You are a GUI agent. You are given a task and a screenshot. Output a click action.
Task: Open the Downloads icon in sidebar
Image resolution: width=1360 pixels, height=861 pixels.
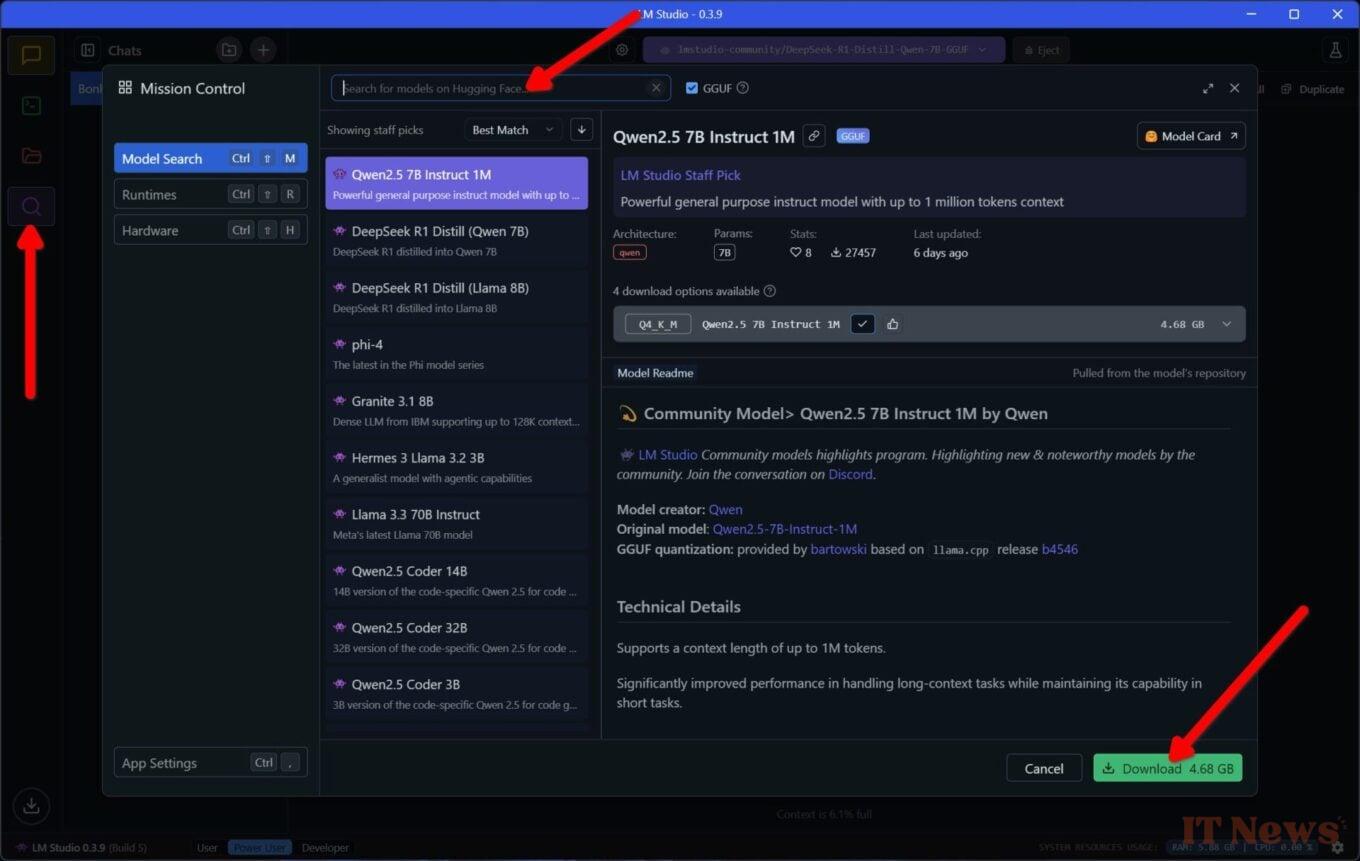click(31, 805)
